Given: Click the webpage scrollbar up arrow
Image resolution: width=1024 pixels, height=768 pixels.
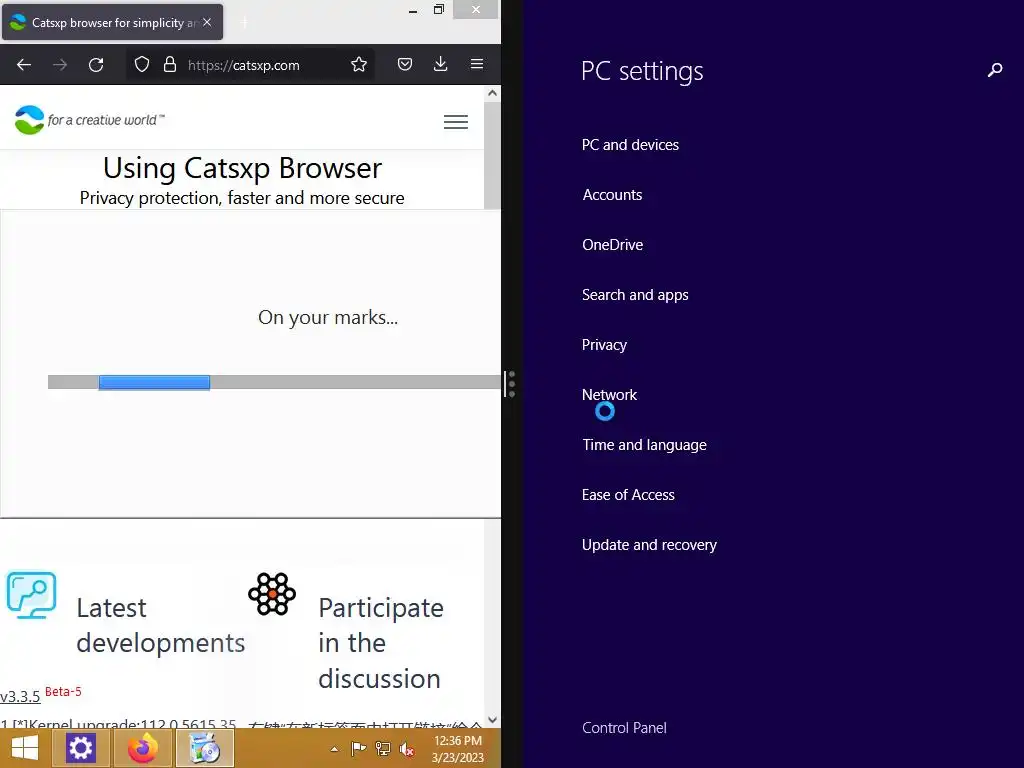Looking at the screenshot, I should click(x=492, y=93).
